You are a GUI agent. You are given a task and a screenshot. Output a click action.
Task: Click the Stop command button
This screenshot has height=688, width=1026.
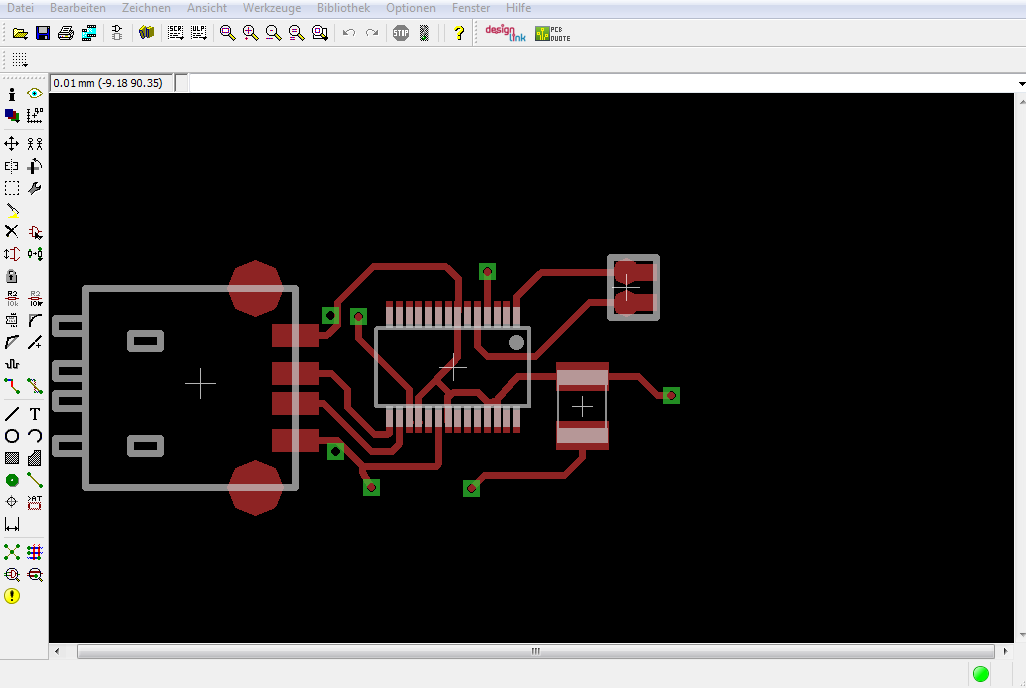(400, 33)
